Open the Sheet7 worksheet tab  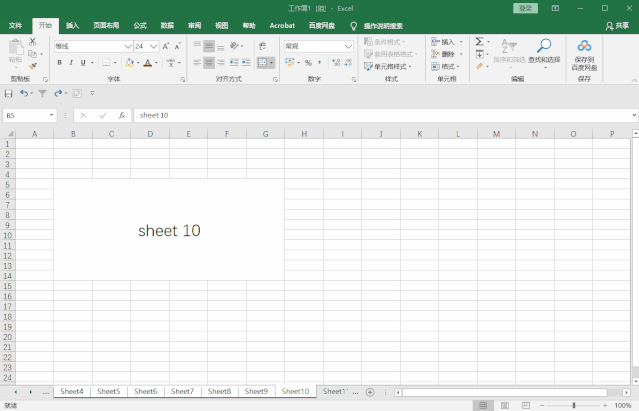pyautogui.click(x=182, y=391)
